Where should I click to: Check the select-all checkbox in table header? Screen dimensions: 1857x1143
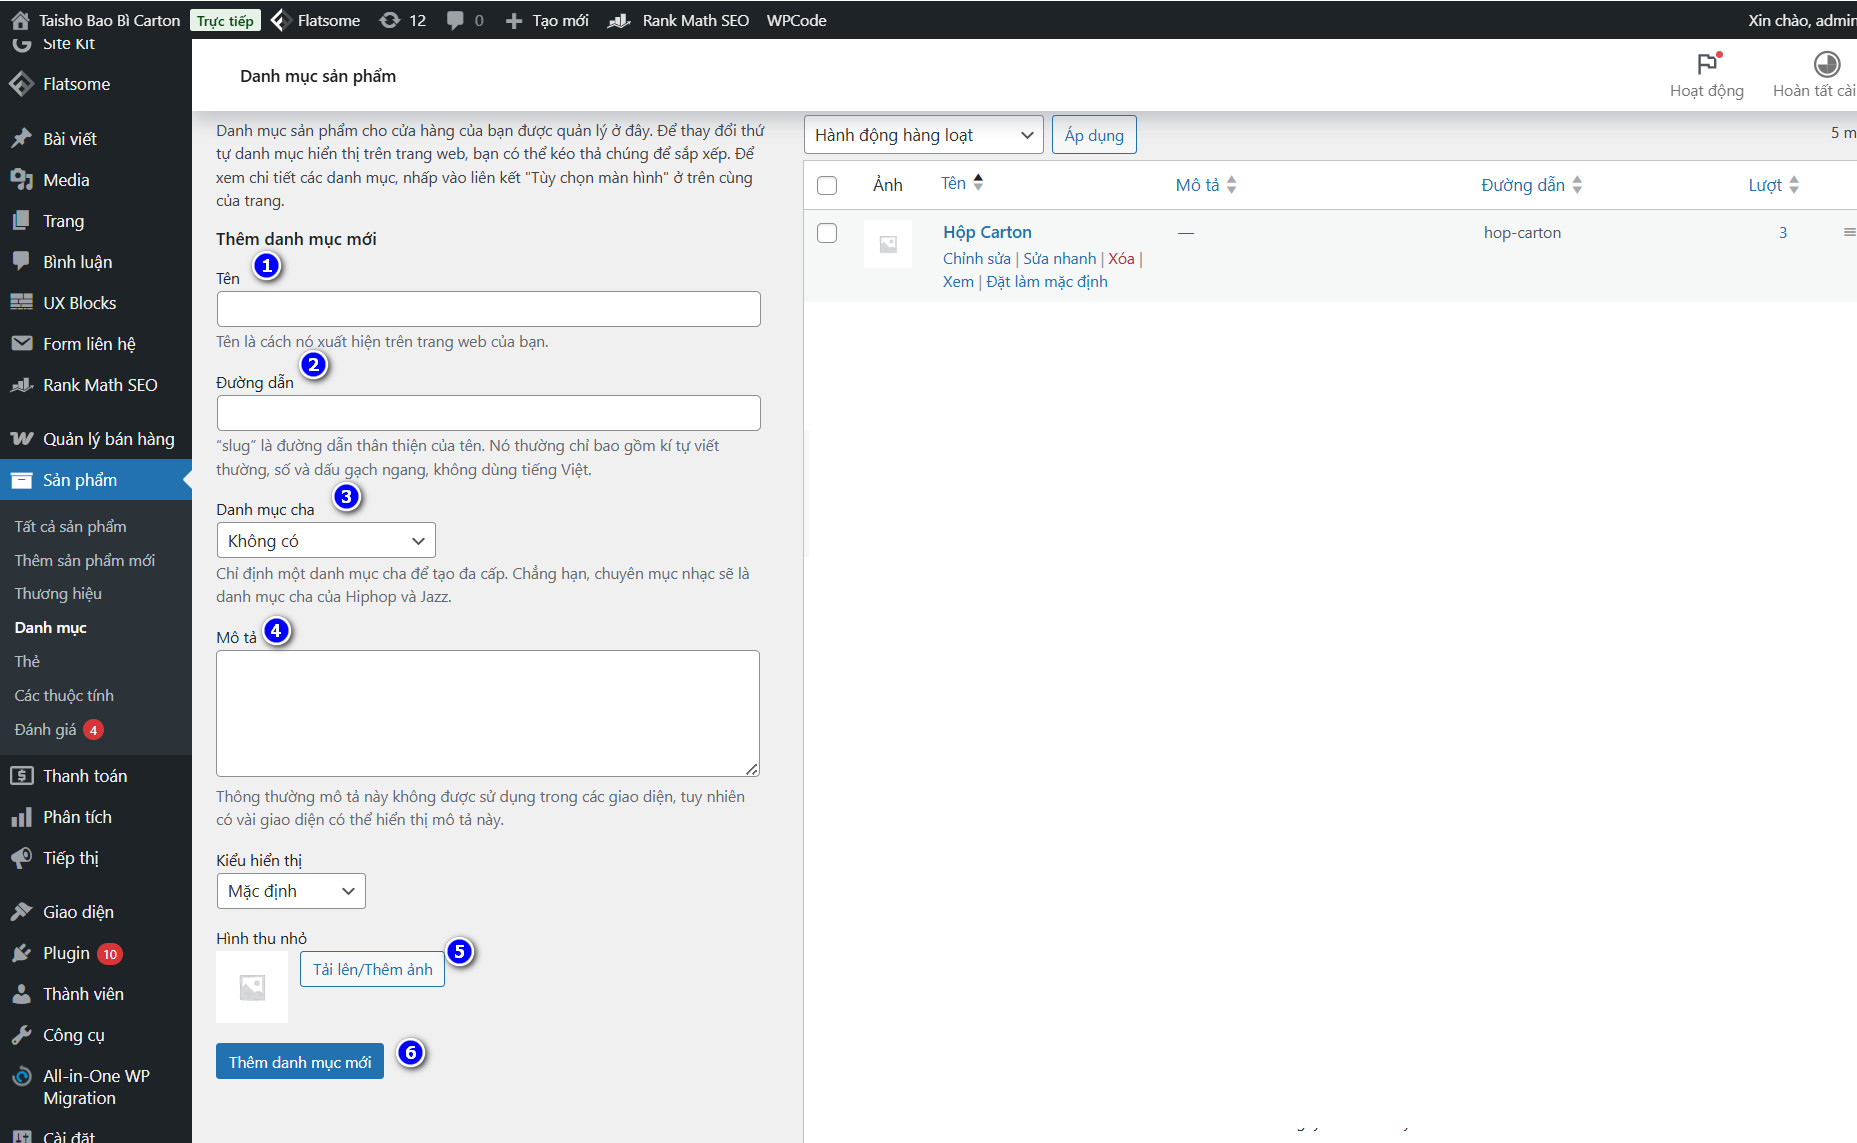click(827, 185)
